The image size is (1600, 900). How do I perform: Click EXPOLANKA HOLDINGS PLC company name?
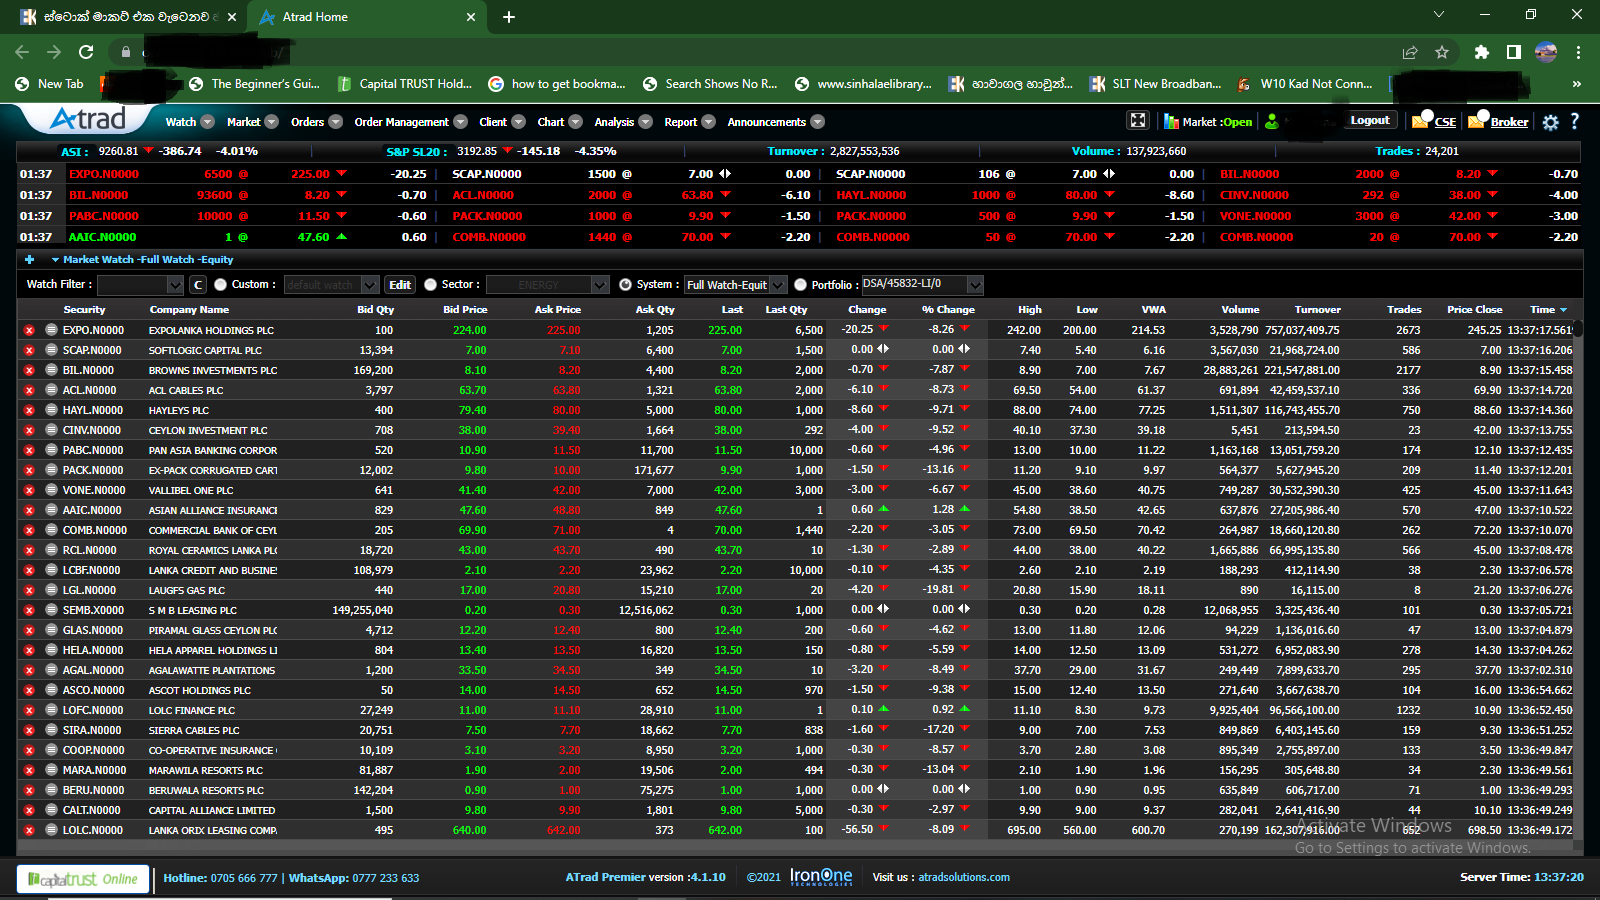pyautogui.click(x=211, y=330)
